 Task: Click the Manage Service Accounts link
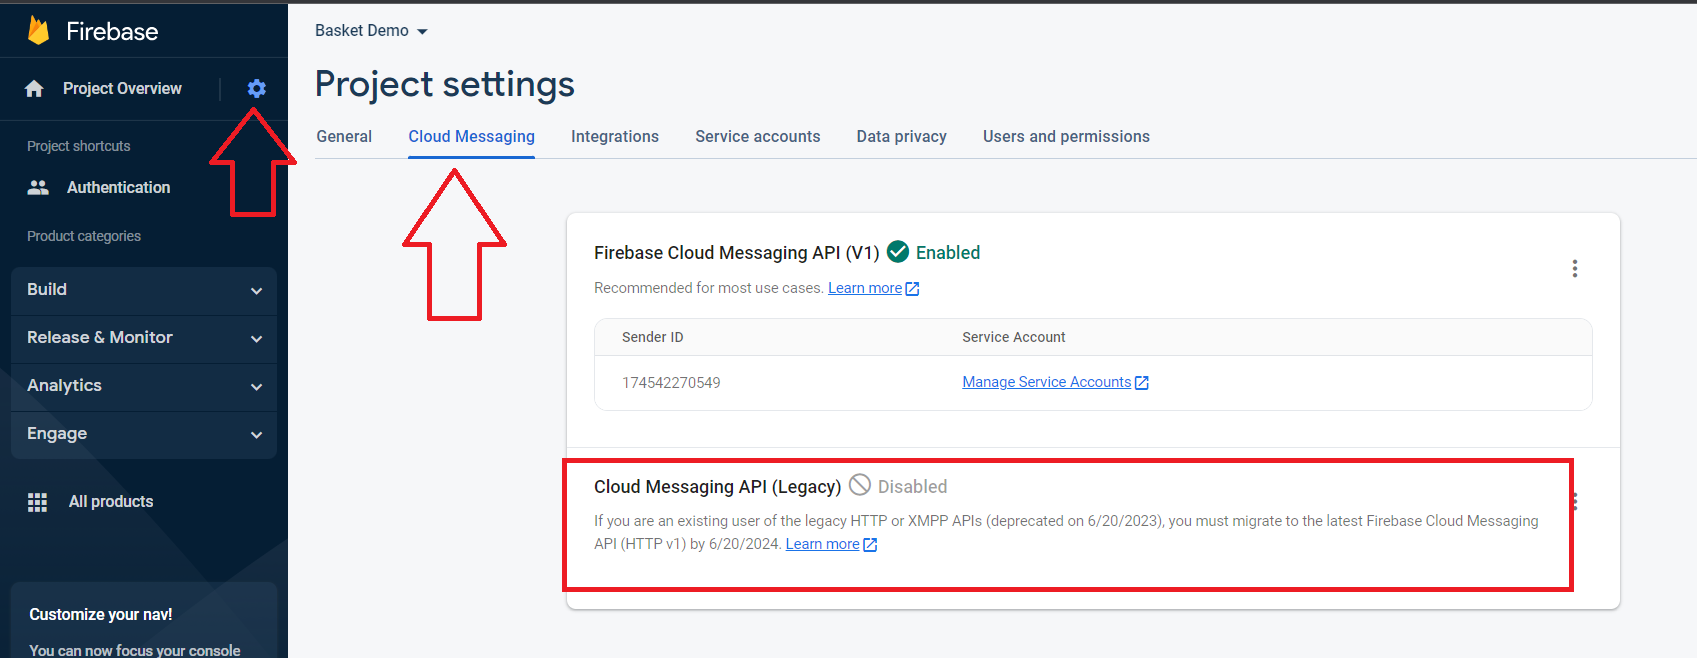click(x=1046, y=382)
